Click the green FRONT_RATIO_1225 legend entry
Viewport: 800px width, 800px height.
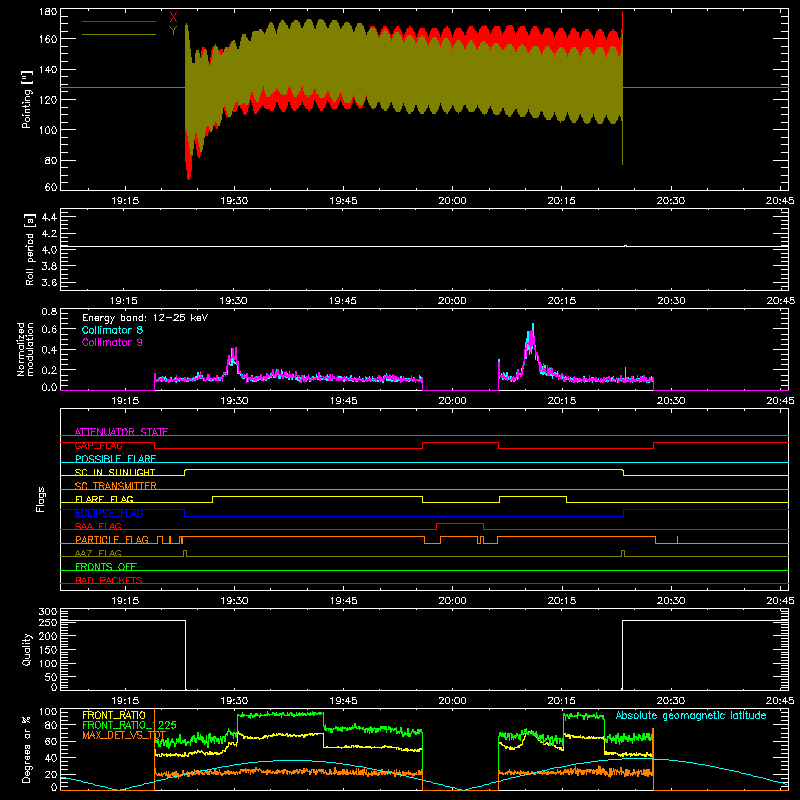[x=130, y=725]
